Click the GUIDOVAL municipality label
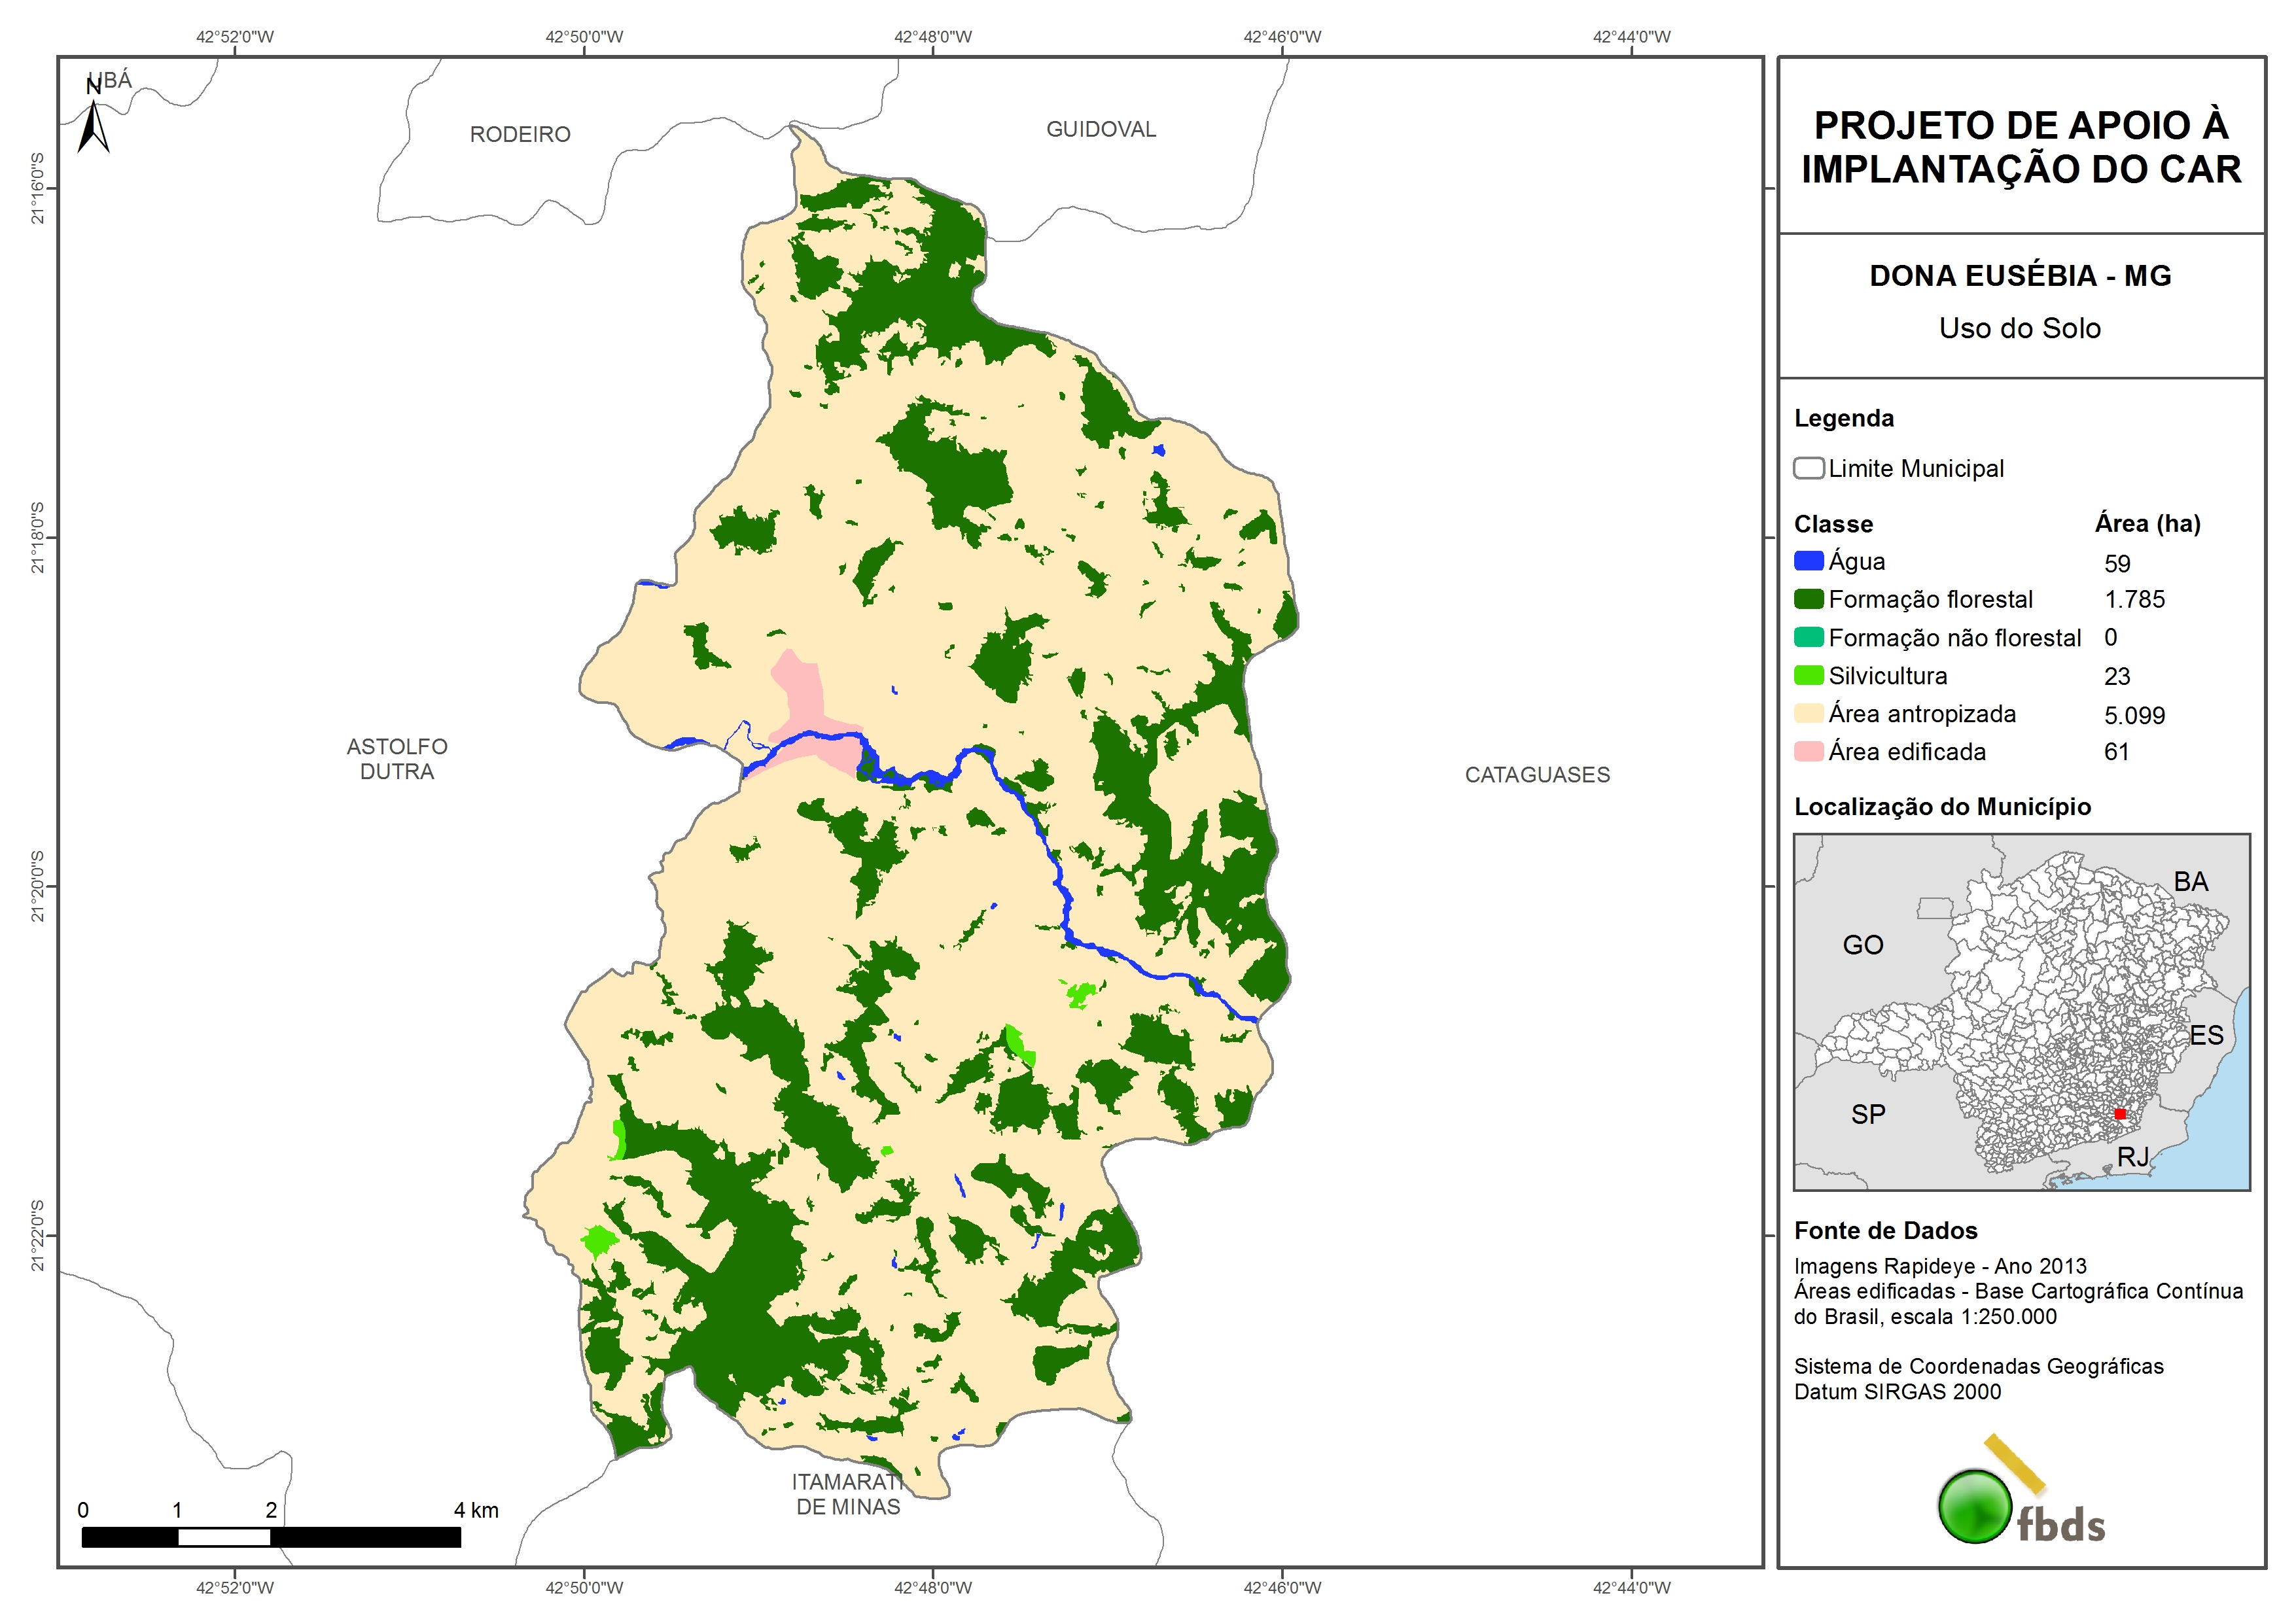Image resolution: width=2296 pixels, height=1623 pixels. click(1101, 129)
